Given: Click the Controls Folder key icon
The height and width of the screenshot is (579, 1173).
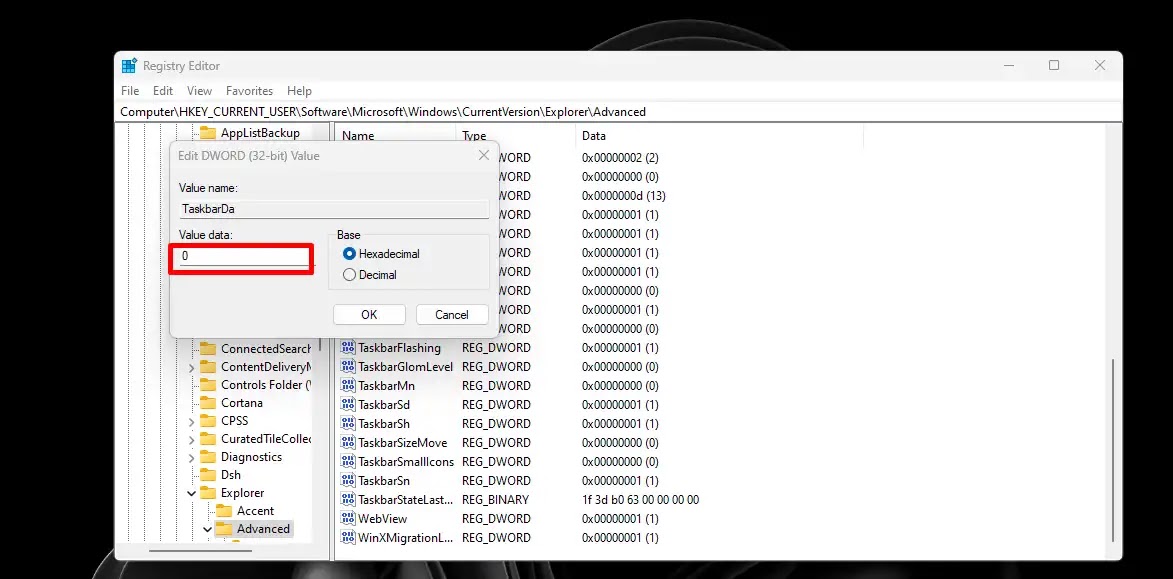Looking at the screenshot, I should click(207, 385).
